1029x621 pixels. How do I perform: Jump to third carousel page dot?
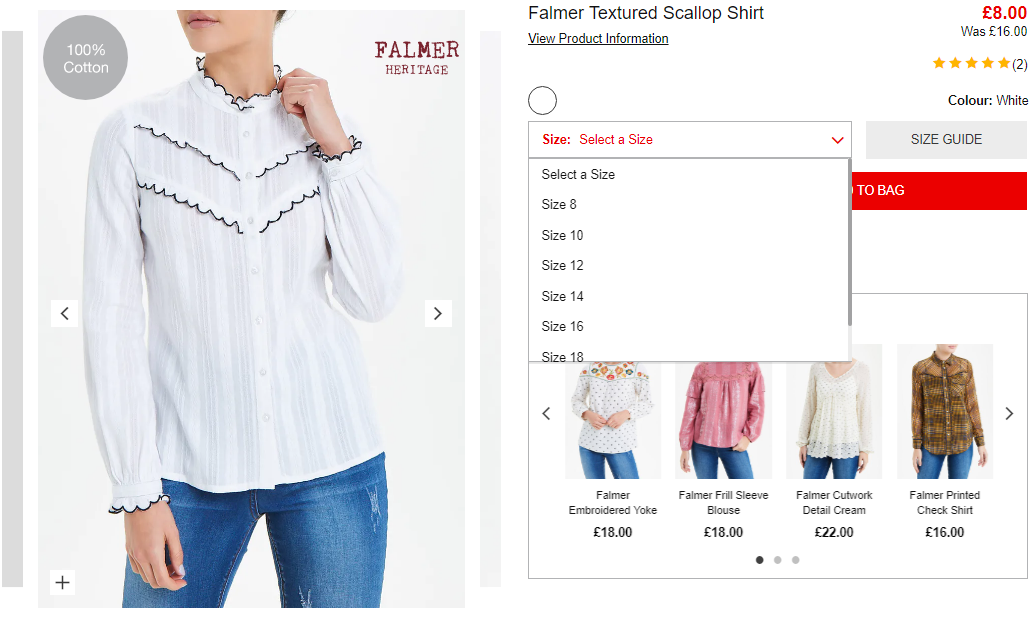795,560
